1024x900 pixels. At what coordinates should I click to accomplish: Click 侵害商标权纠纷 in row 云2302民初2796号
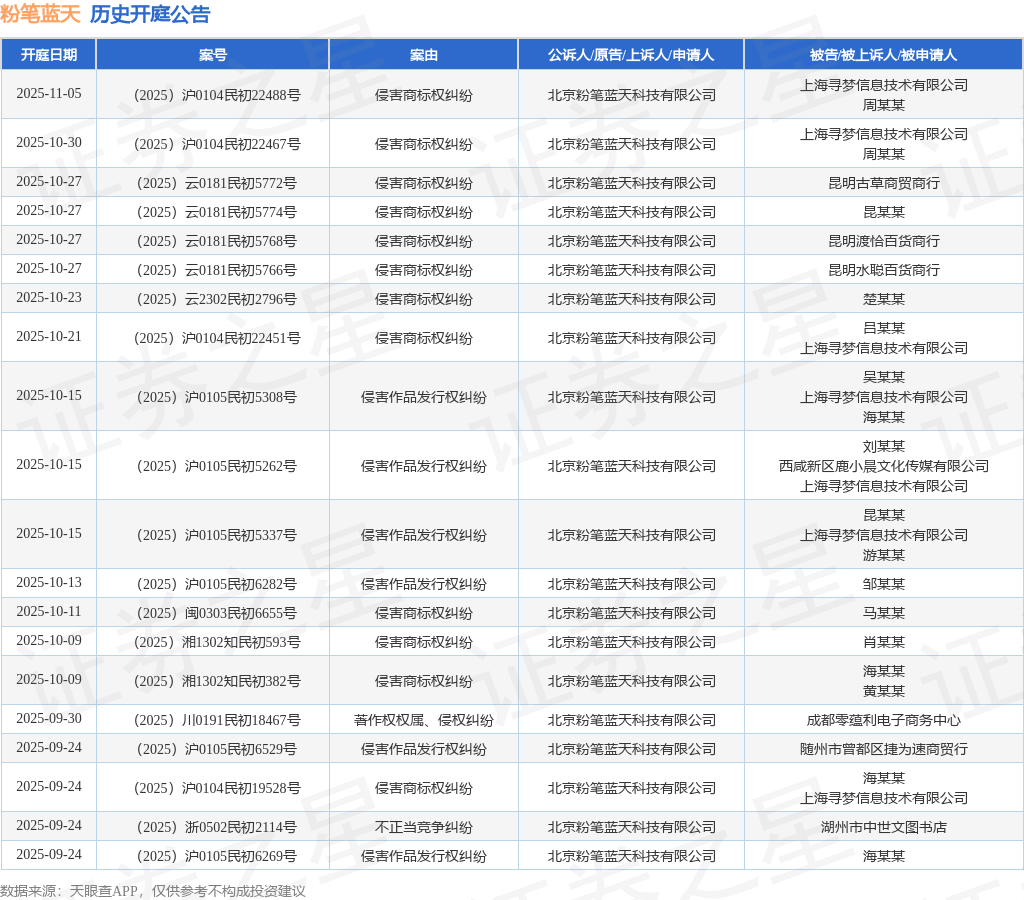click(424, 299)
